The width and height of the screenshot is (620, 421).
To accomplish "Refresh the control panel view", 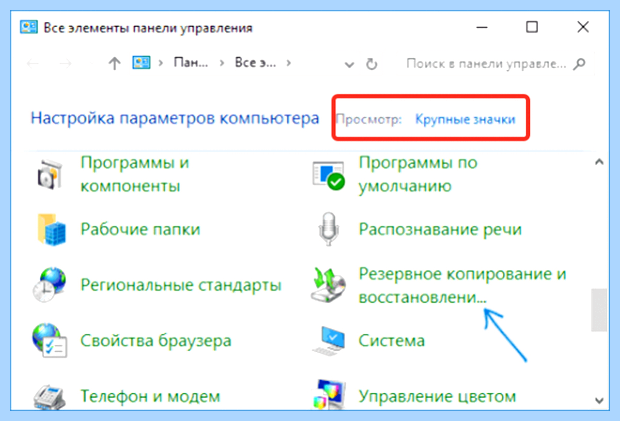I will (x=371, y=64).
